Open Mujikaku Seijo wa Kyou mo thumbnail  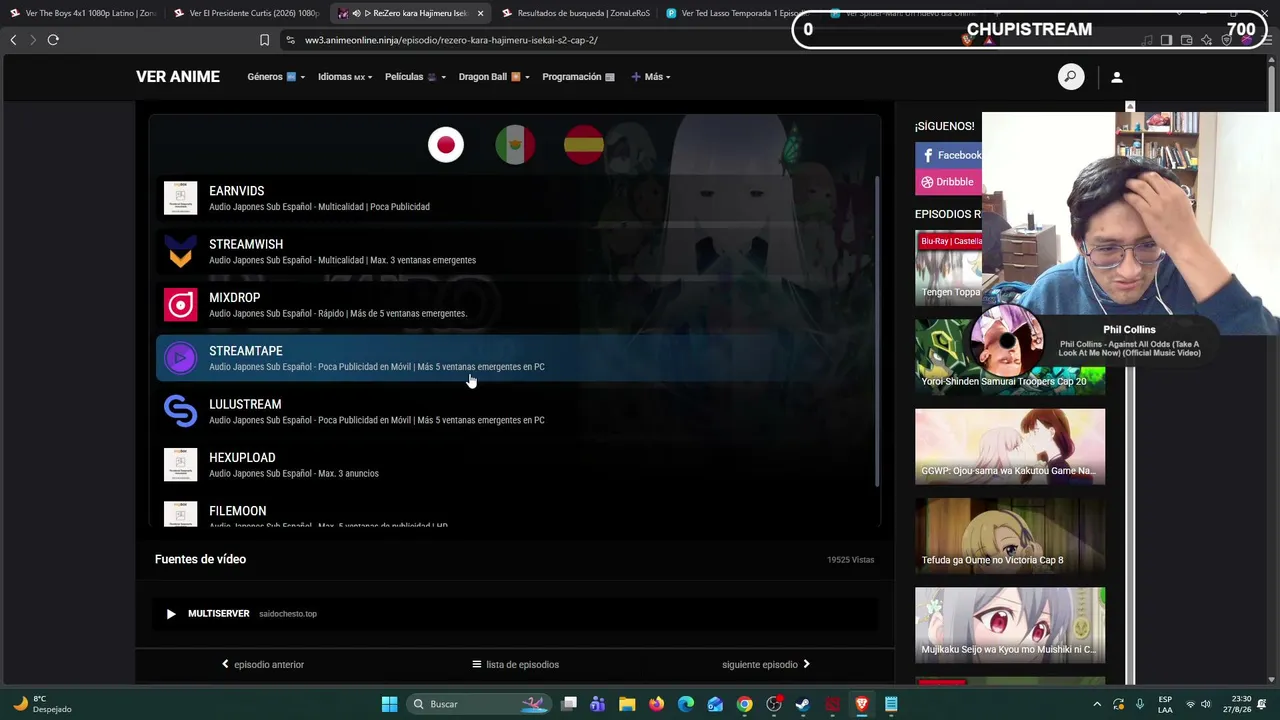1010,625
